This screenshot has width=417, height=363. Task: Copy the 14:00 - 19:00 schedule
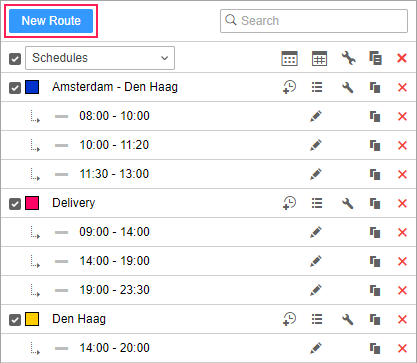tap(375, 261)
